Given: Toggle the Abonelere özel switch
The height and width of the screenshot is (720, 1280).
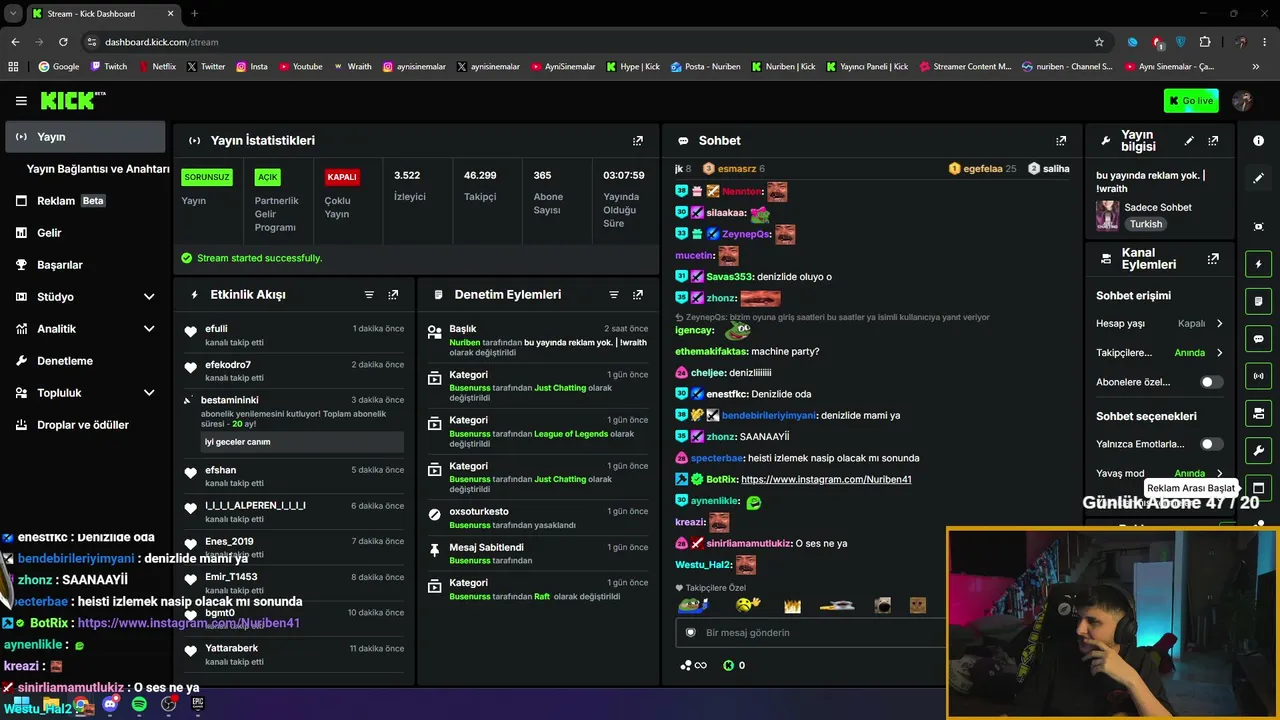Looking at the screenshot, I should [x=1211, y=382].
